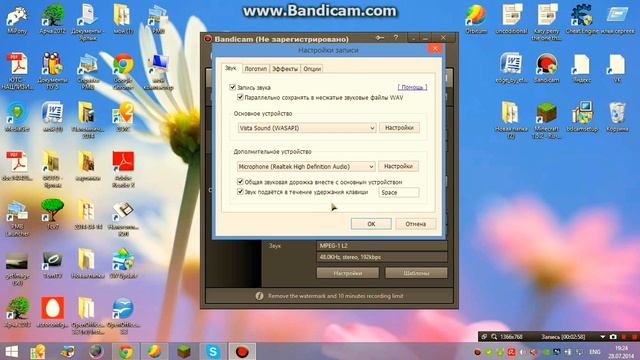Switch to the Звук tab
This screenshot has height=360, width=640.
pos(231,68)
